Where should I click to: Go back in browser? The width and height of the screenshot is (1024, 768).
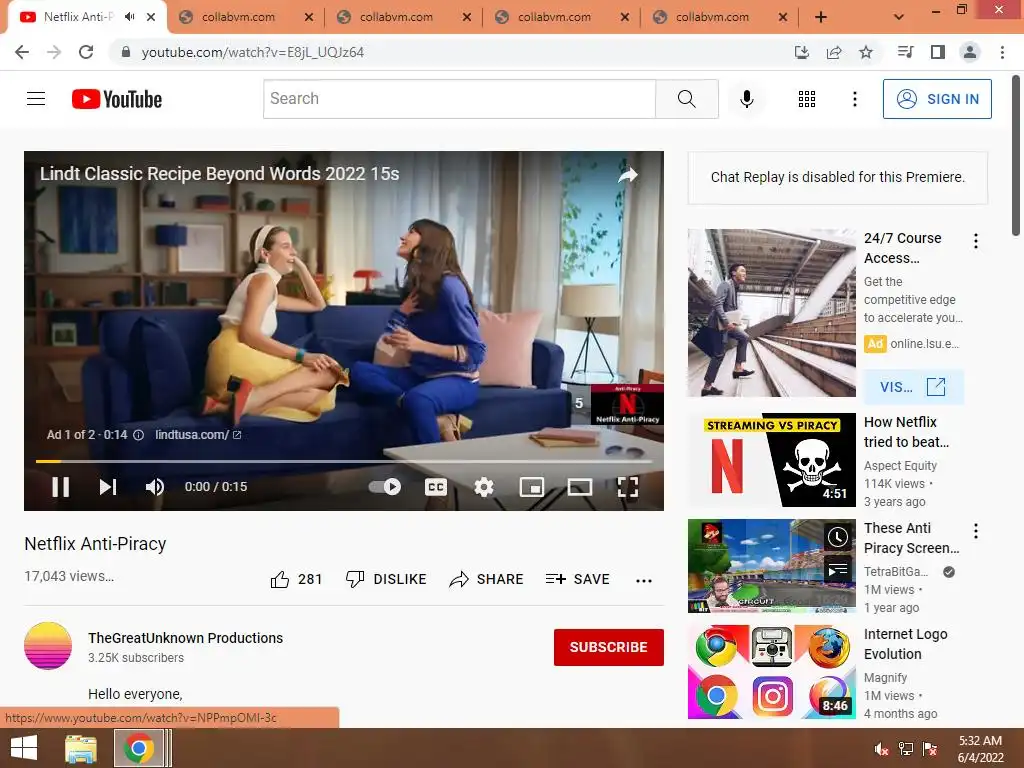click(22, 52)
